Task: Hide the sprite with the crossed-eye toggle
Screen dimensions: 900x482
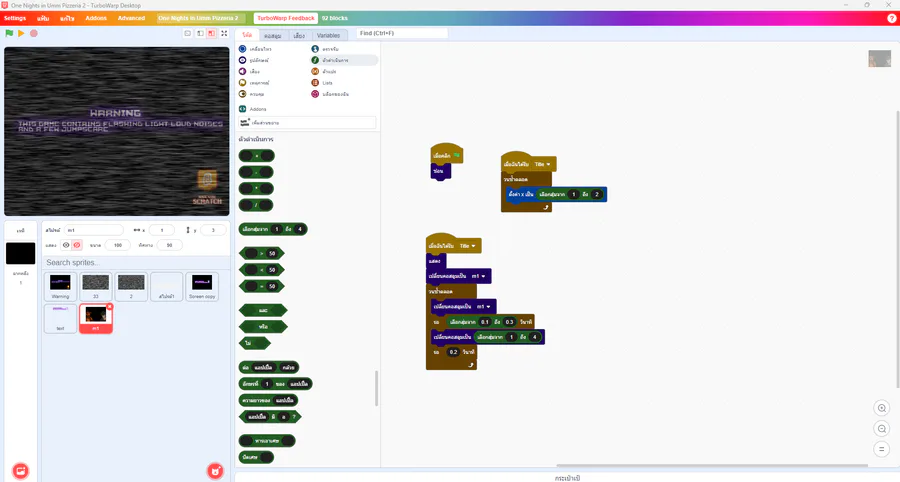Action: click(x=77, y=245)
